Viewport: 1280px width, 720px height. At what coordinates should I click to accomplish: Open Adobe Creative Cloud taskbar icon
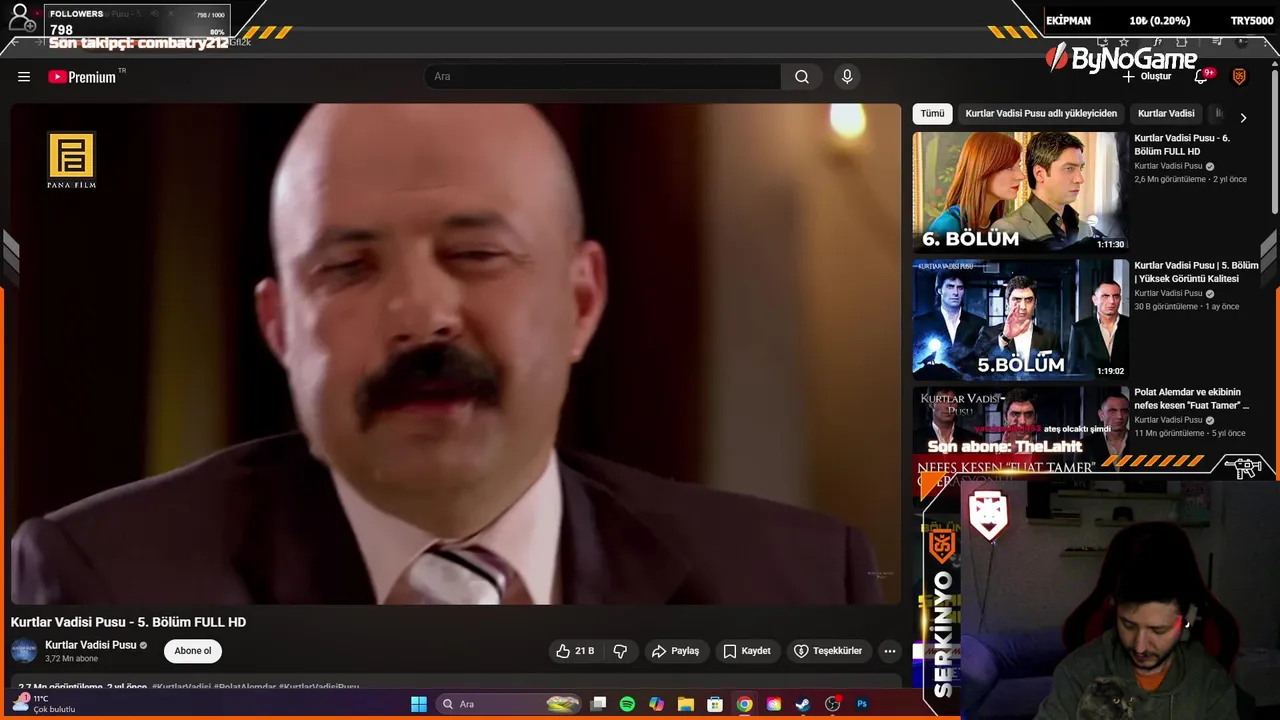click(773, 704)
